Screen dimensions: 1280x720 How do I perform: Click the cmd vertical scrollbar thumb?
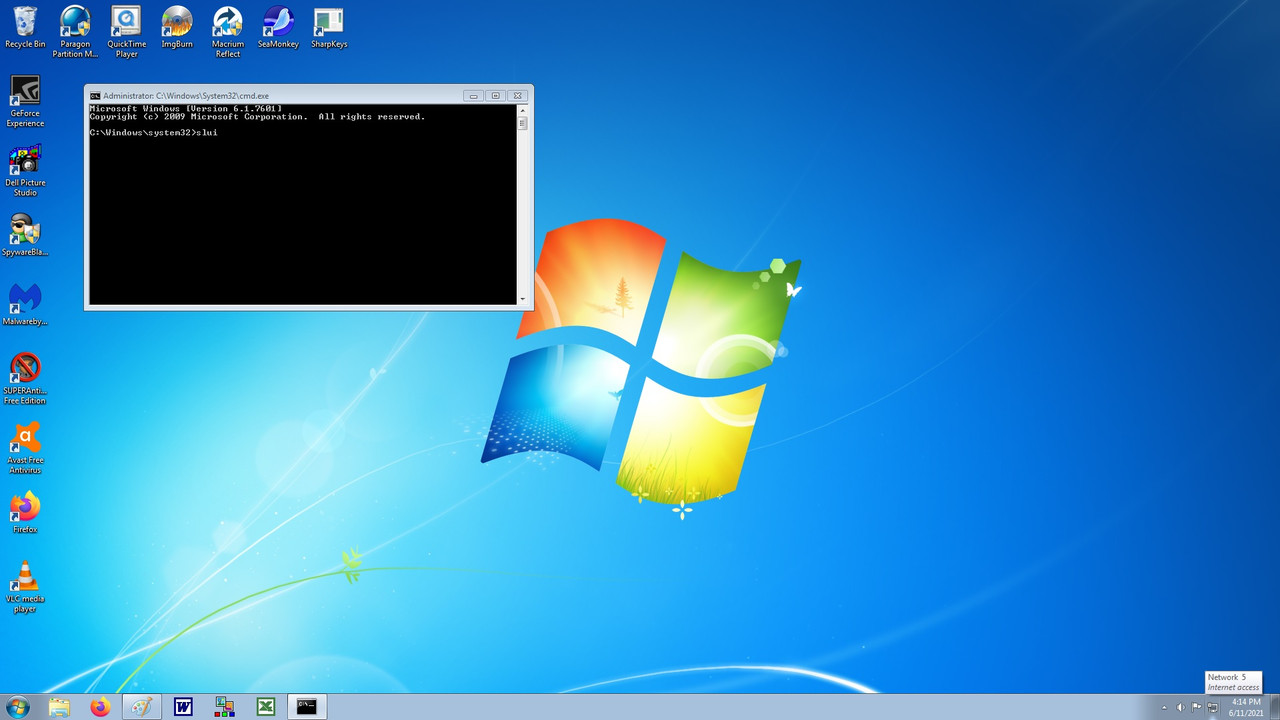click(522, 123)
